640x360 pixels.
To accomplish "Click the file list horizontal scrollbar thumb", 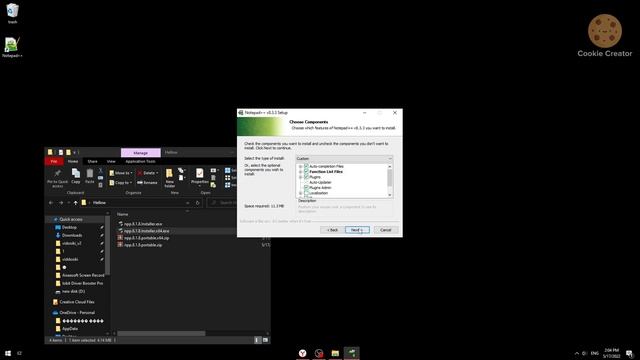I will click(x=161, y=333).
